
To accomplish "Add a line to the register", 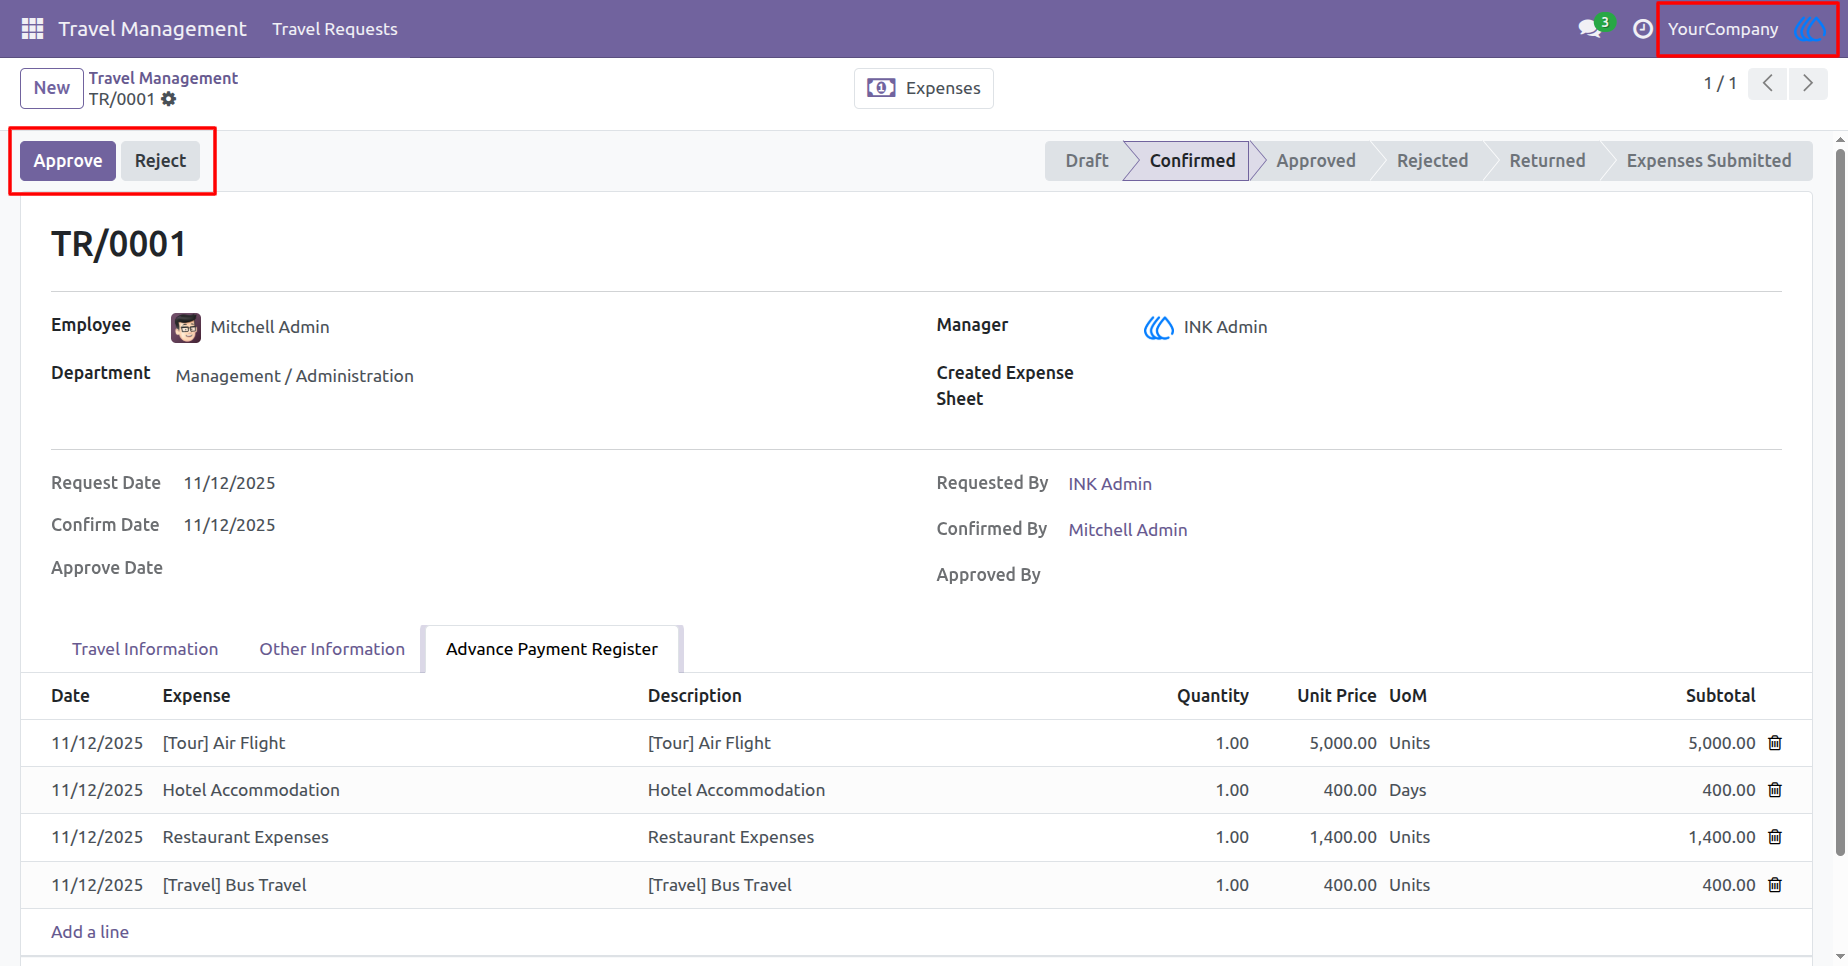I will 90,932.
